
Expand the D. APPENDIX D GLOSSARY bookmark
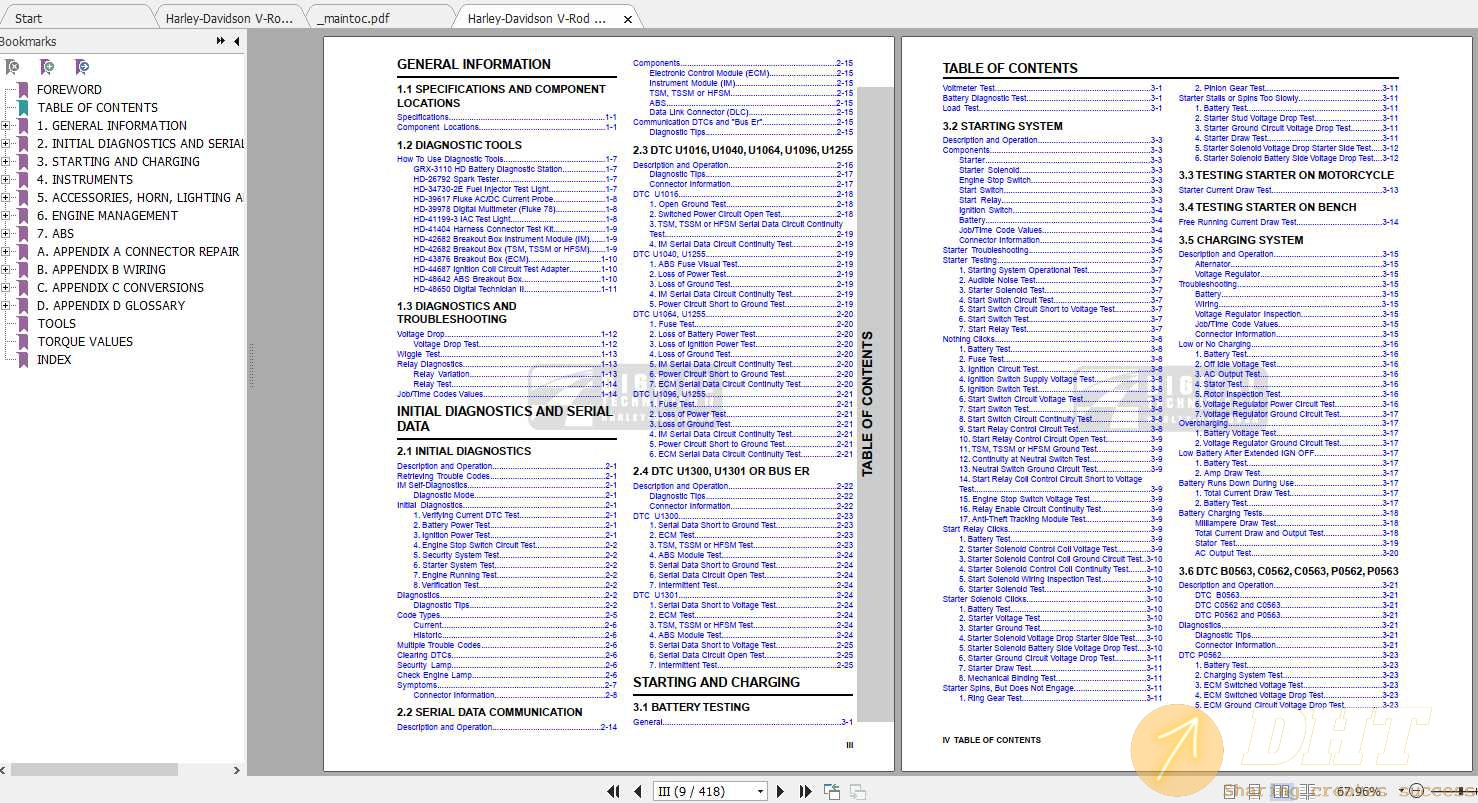point(6,306)
